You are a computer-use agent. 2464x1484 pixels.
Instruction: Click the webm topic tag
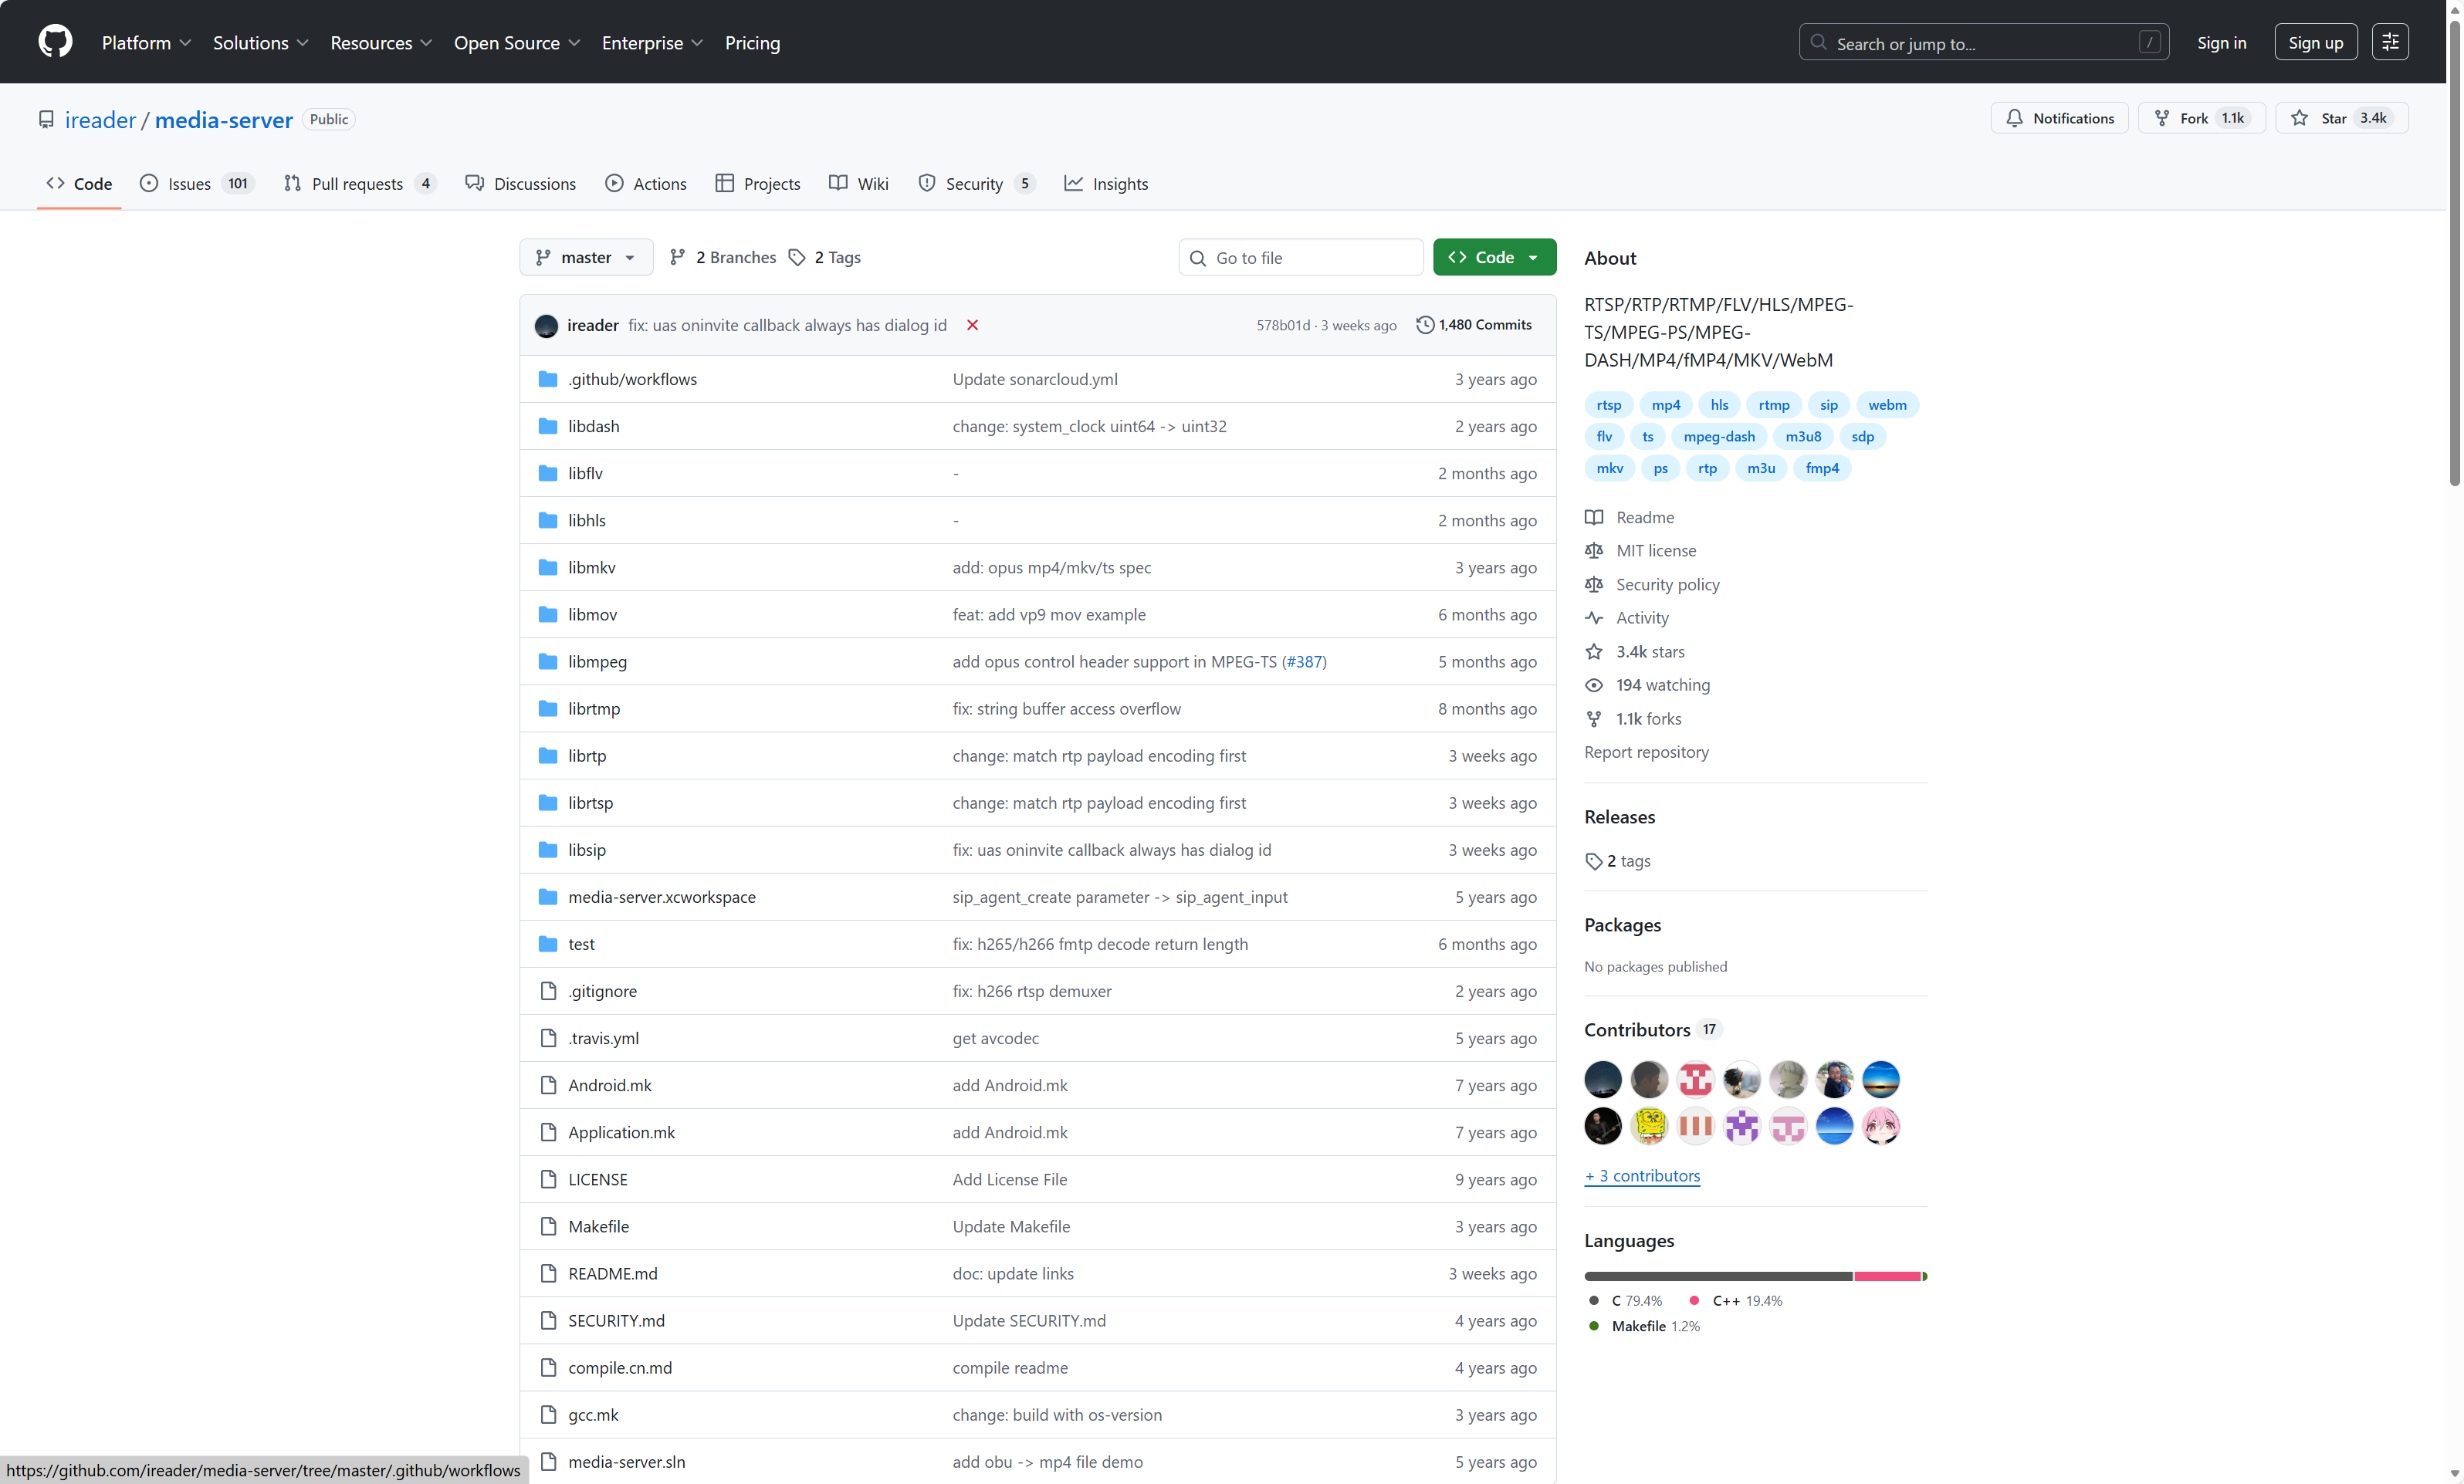[1887, 405]
